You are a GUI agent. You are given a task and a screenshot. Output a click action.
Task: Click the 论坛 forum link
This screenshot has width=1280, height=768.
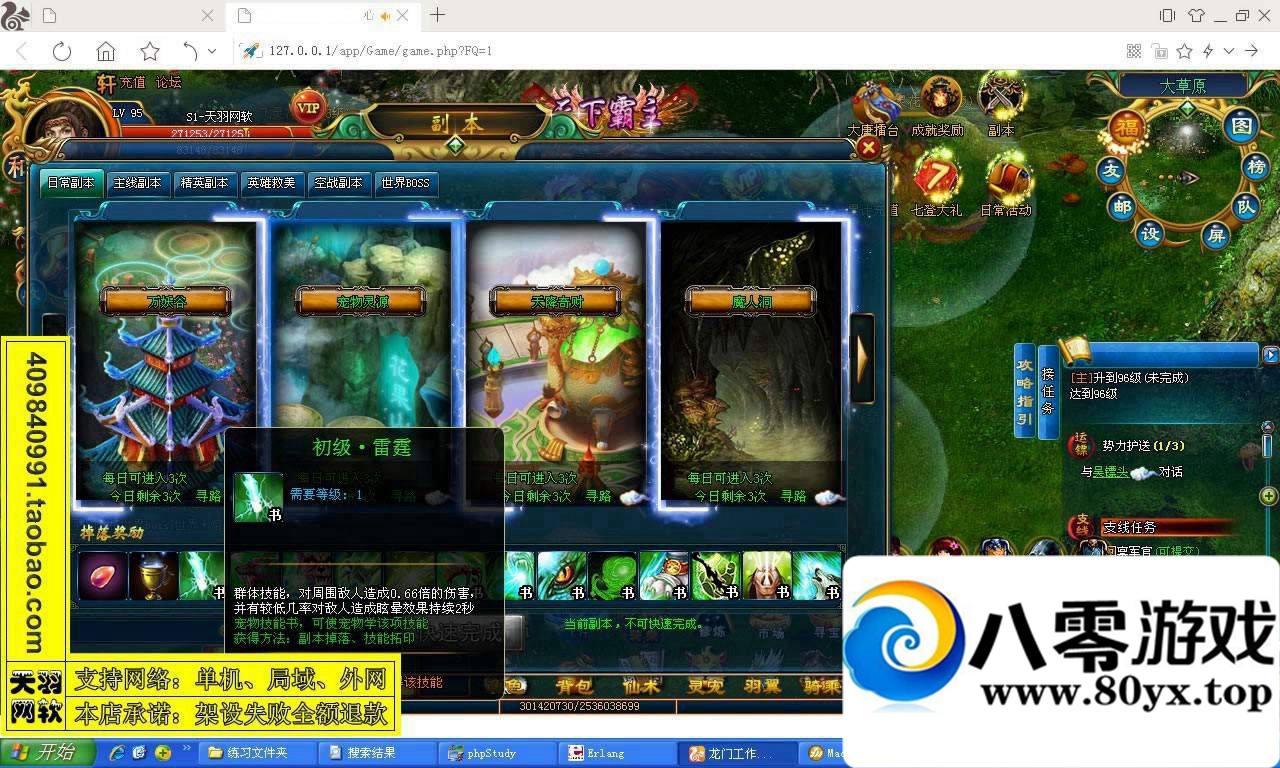pos(168,83)
